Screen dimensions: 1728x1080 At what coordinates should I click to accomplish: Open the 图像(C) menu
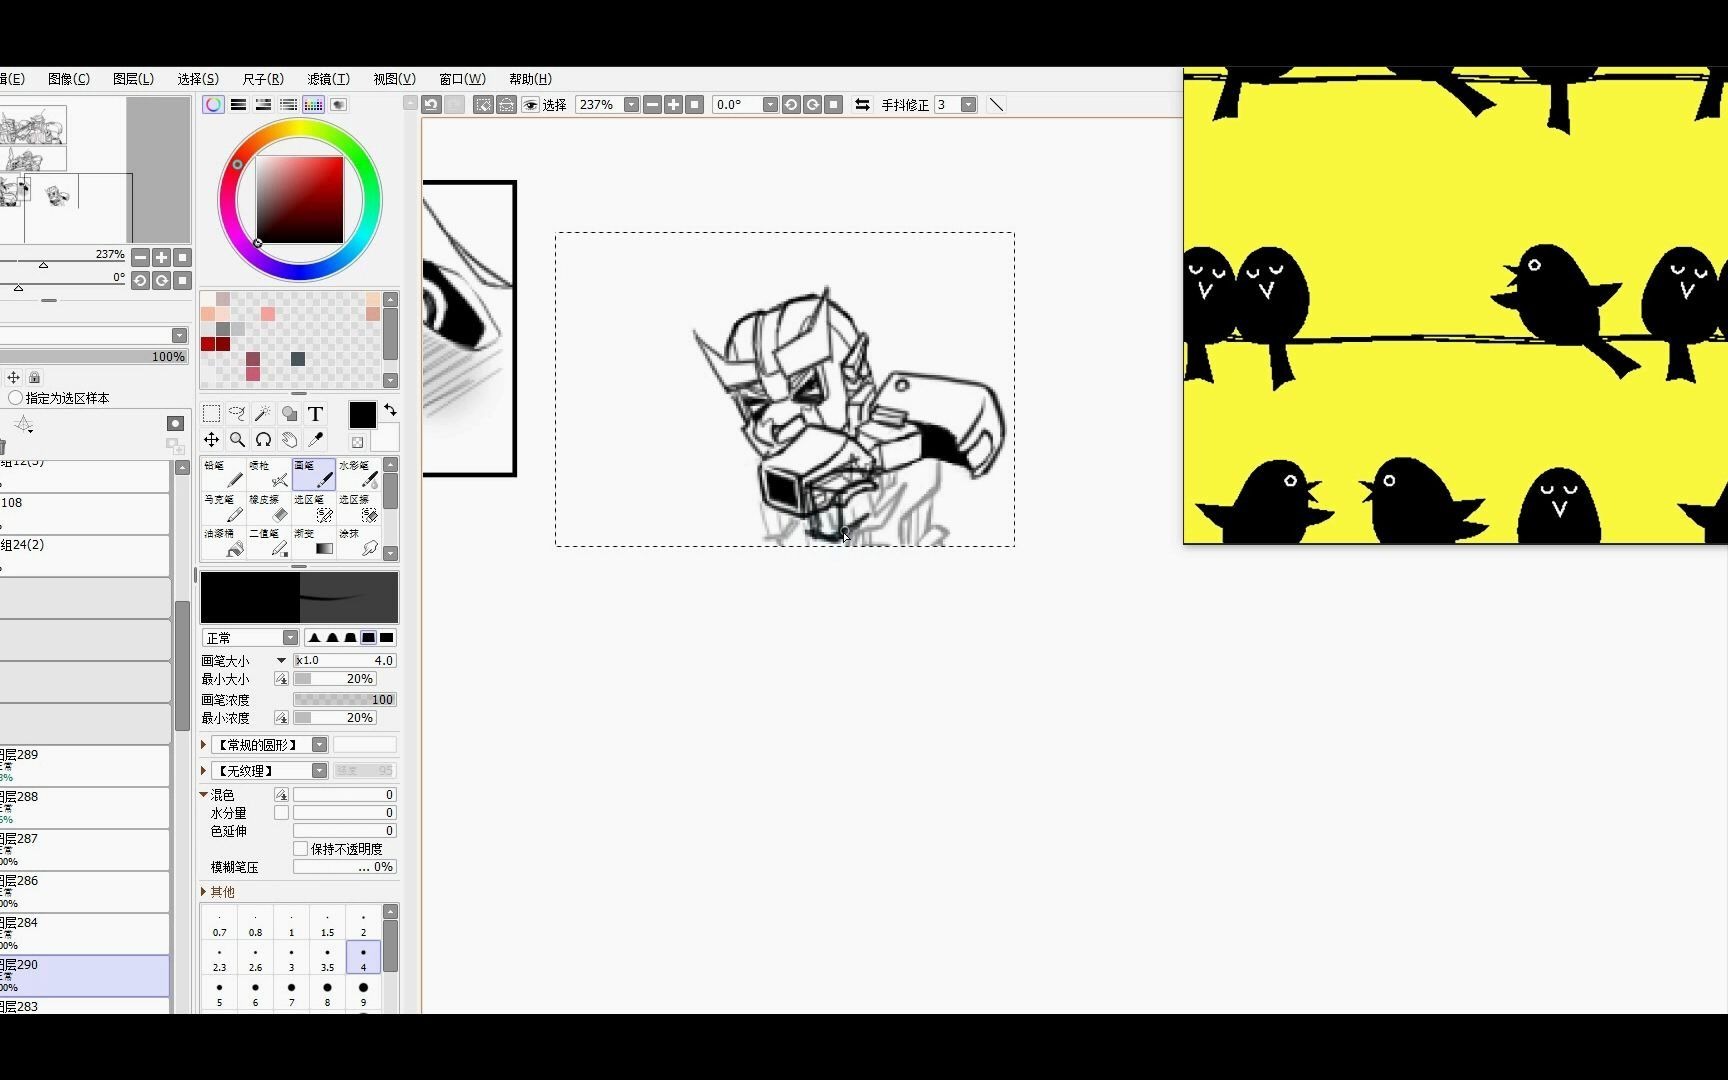click(x=69, y=79)
